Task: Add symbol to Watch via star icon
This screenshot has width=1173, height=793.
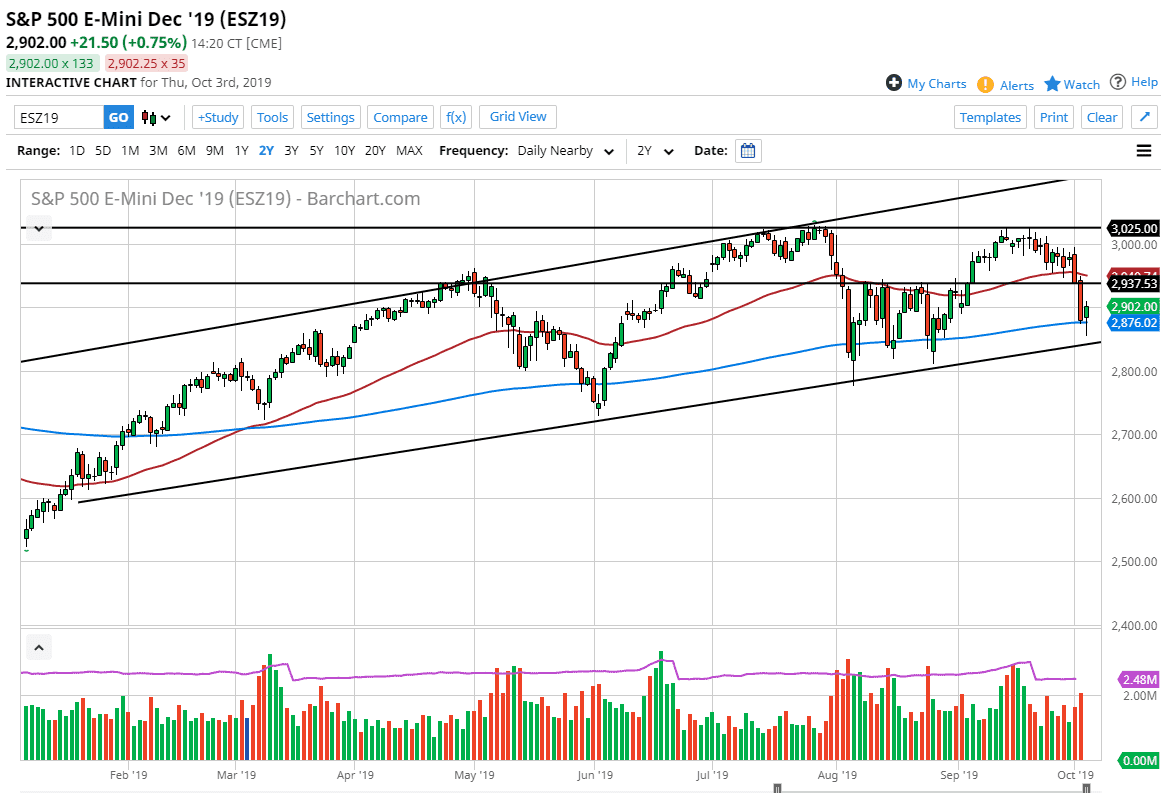Action: pos(1052,84)
